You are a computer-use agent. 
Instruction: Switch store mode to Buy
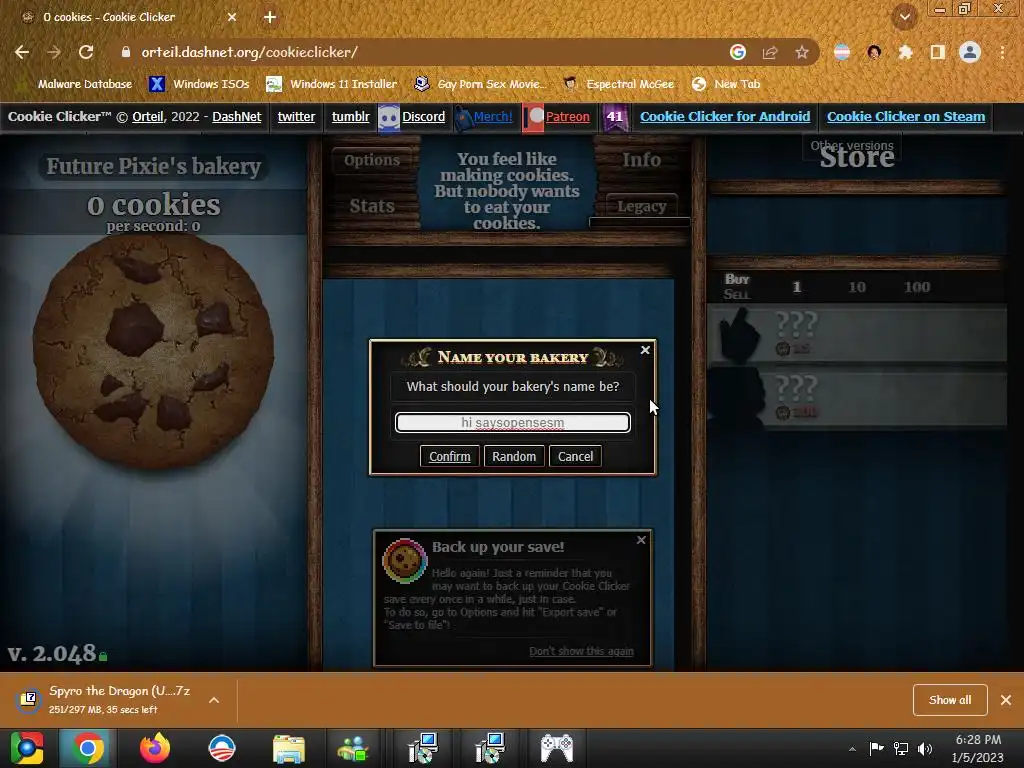coord(737,279)
